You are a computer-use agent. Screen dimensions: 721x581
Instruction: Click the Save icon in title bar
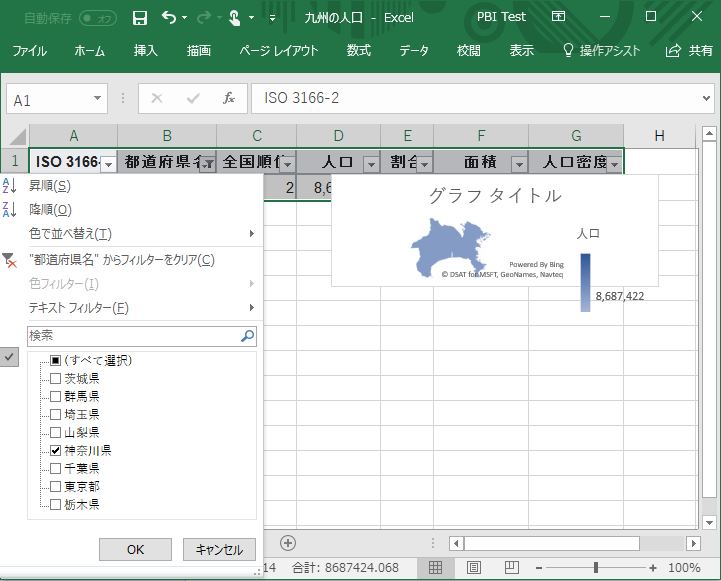(140, 17)
